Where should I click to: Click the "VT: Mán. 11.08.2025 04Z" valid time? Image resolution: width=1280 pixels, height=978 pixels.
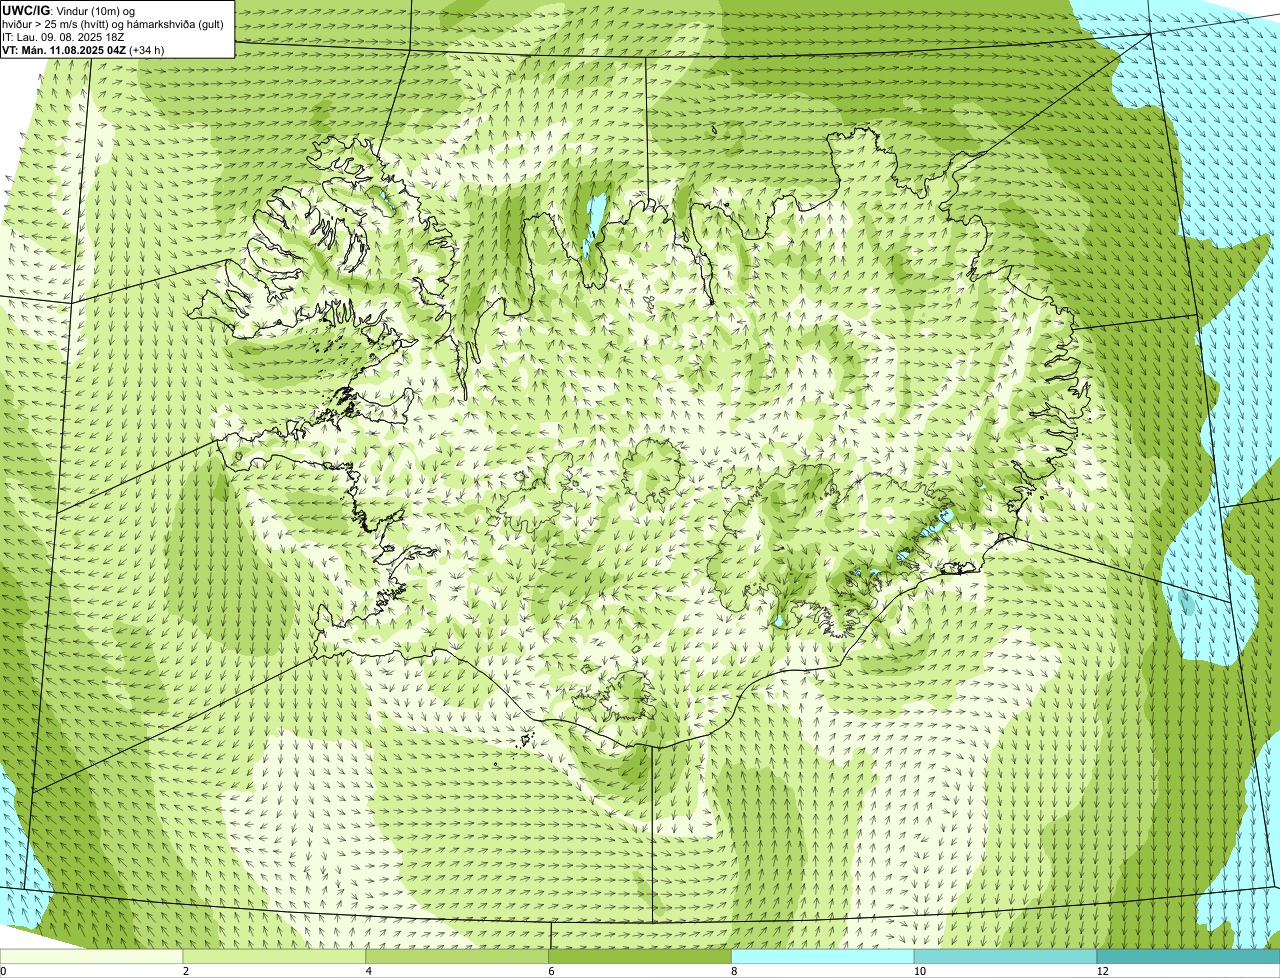[64, 49]
